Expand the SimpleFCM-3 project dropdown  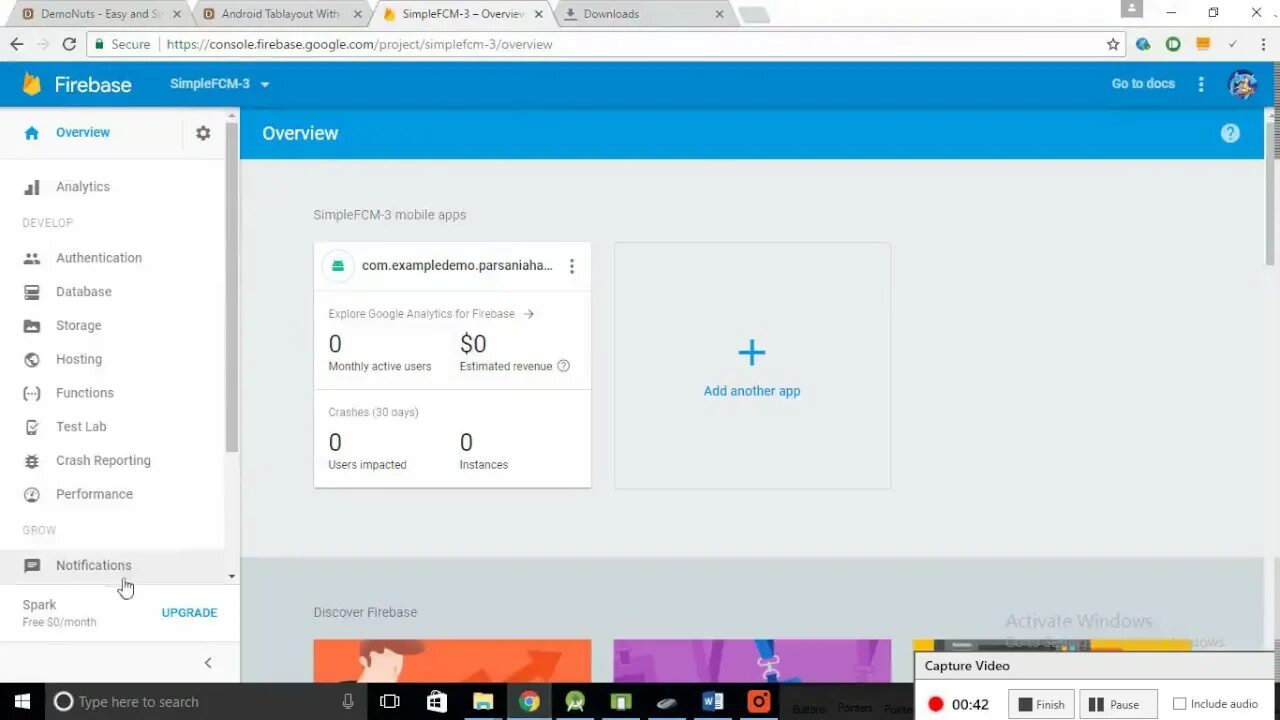pos(265,84)
